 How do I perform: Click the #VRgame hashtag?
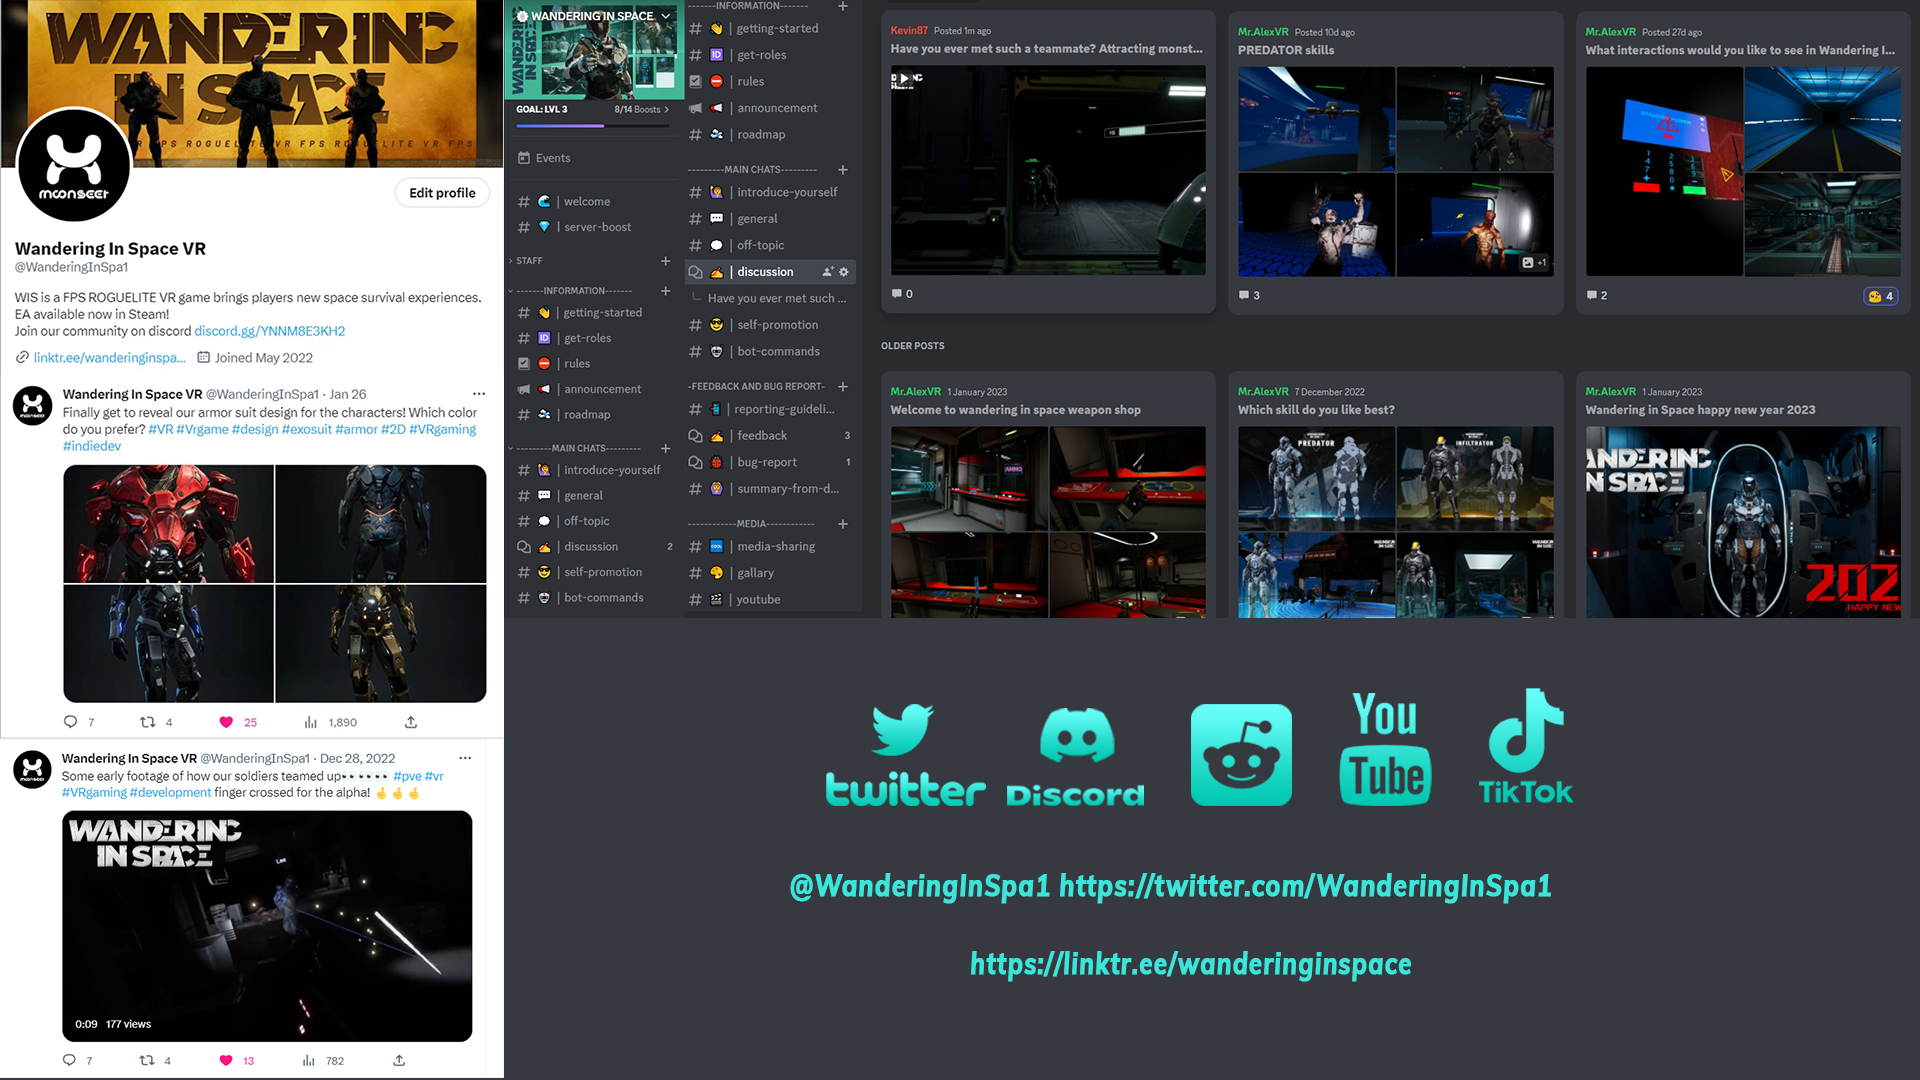[202, 429]
